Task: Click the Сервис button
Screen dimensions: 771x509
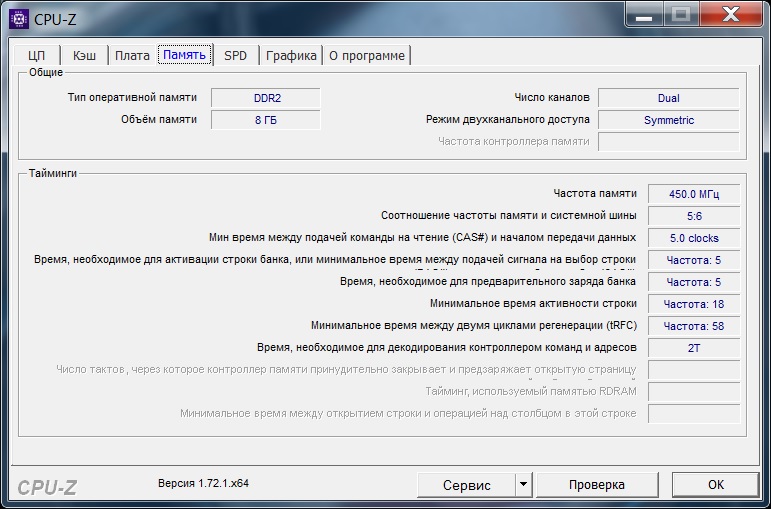Action: [x=467, y=485]
